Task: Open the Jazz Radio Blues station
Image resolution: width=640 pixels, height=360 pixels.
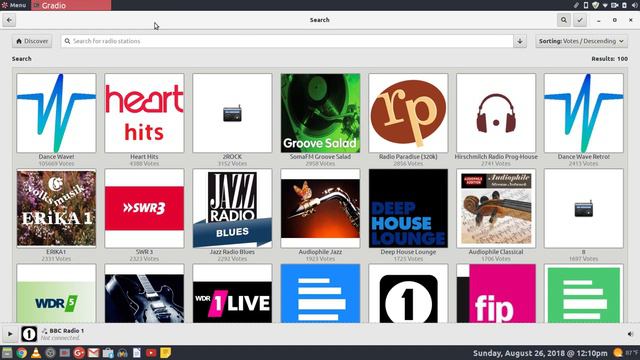Action: [232, 208]
